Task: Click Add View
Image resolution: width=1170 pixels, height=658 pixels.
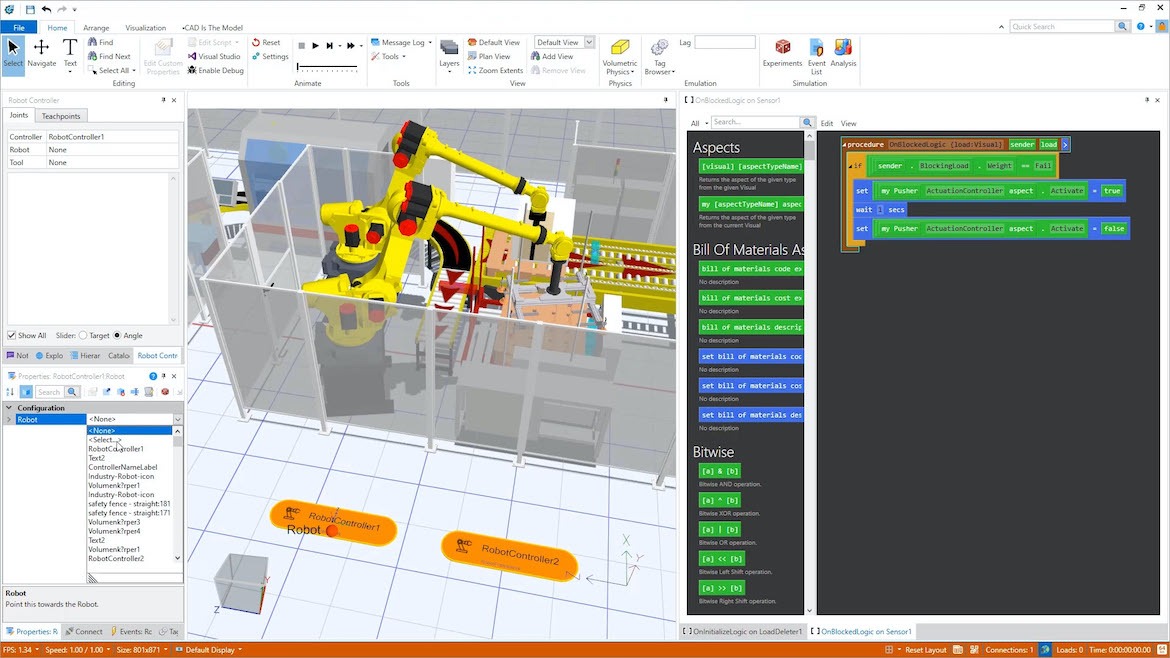Action: pos(551,56)
